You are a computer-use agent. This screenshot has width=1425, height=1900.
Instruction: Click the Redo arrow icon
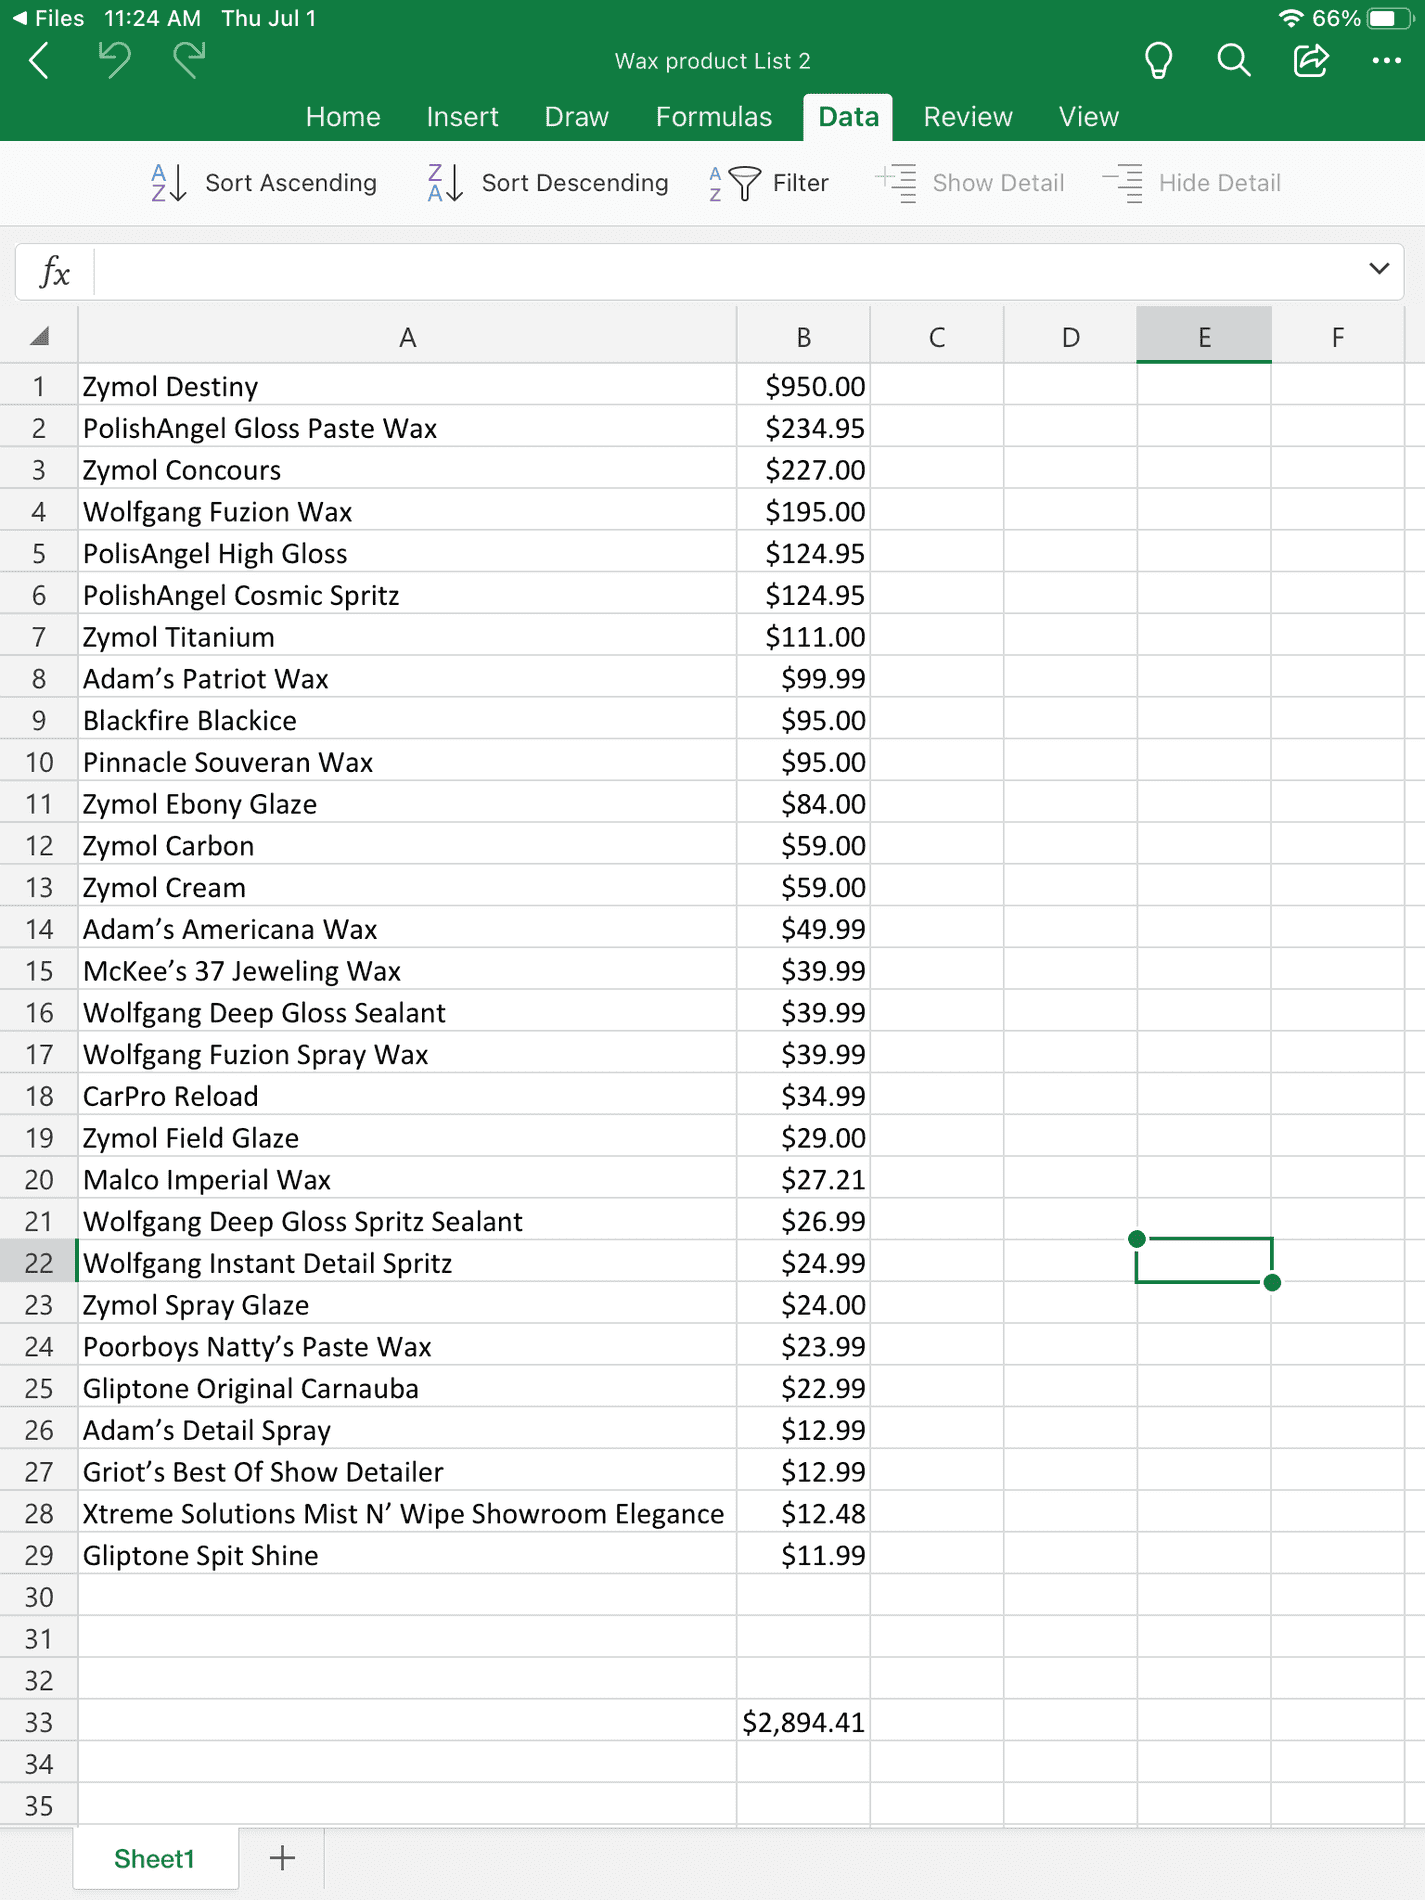(189, 60)
